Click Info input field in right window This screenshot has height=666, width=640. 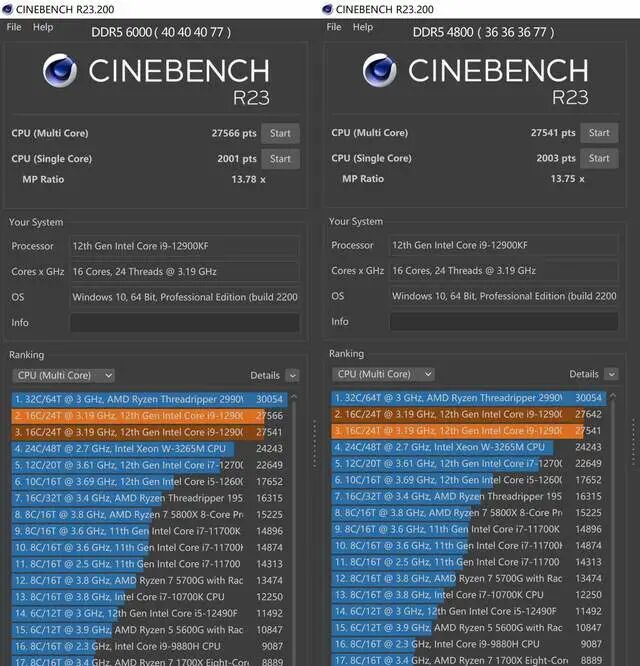point(504,322)
